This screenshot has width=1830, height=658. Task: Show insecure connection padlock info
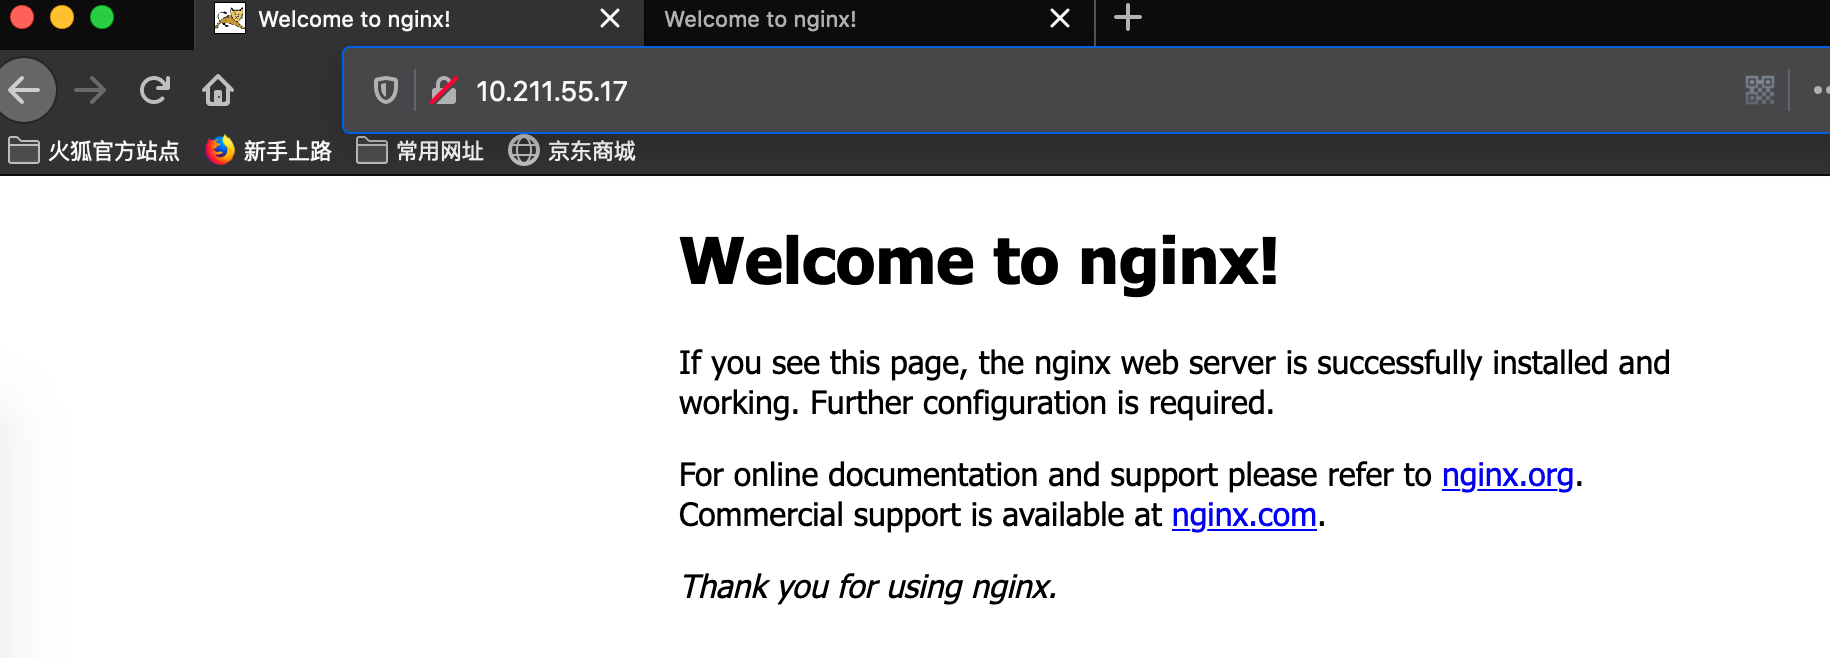[444, 90]
